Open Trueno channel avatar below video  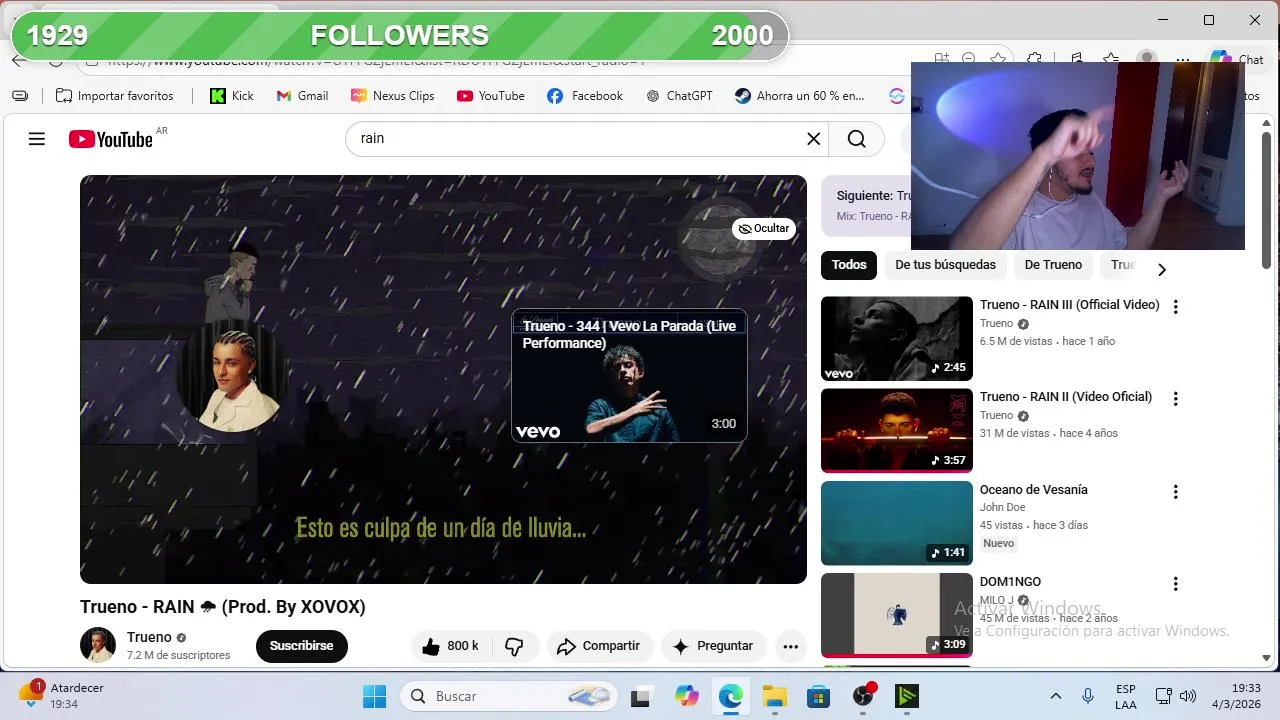pyautogui.click(x=98, y=645)
